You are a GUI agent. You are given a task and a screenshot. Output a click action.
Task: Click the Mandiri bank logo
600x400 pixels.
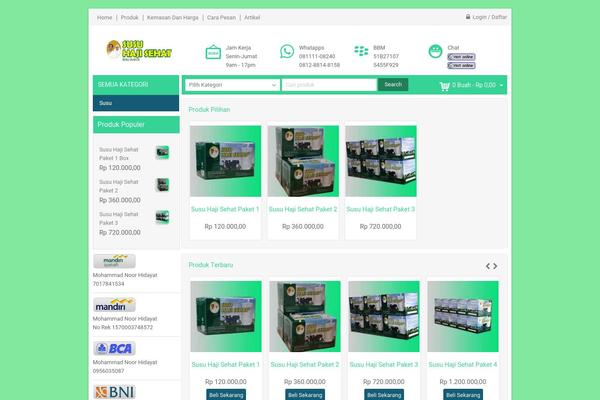[114, 305]
